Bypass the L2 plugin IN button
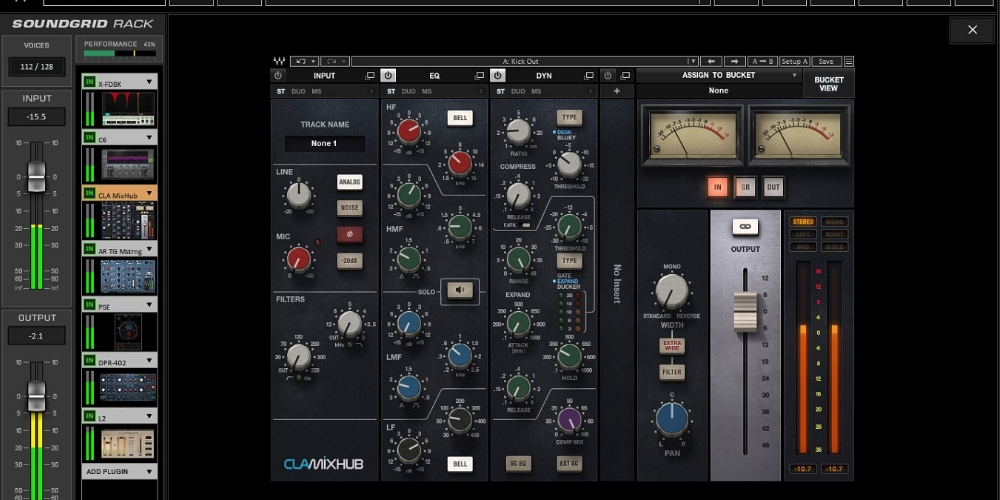Image resolution: width=1000 pixels, height=500 pixels. pos(89,418)
